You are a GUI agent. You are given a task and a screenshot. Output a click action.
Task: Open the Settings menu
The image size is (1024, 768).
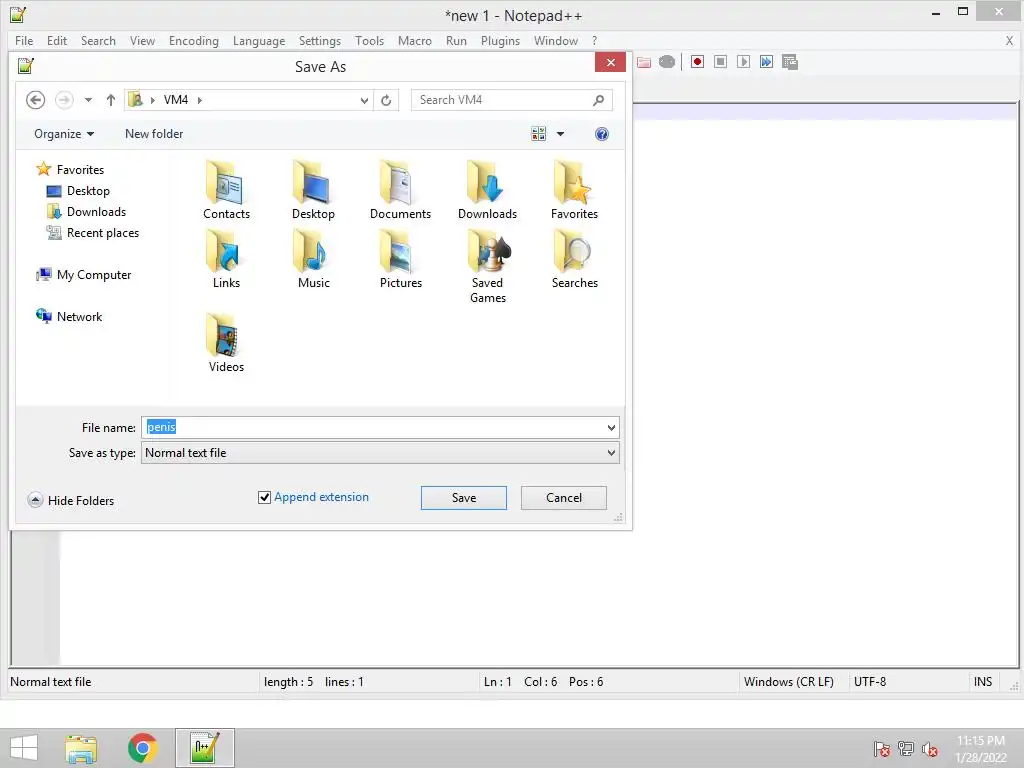(x=319, y=40)
